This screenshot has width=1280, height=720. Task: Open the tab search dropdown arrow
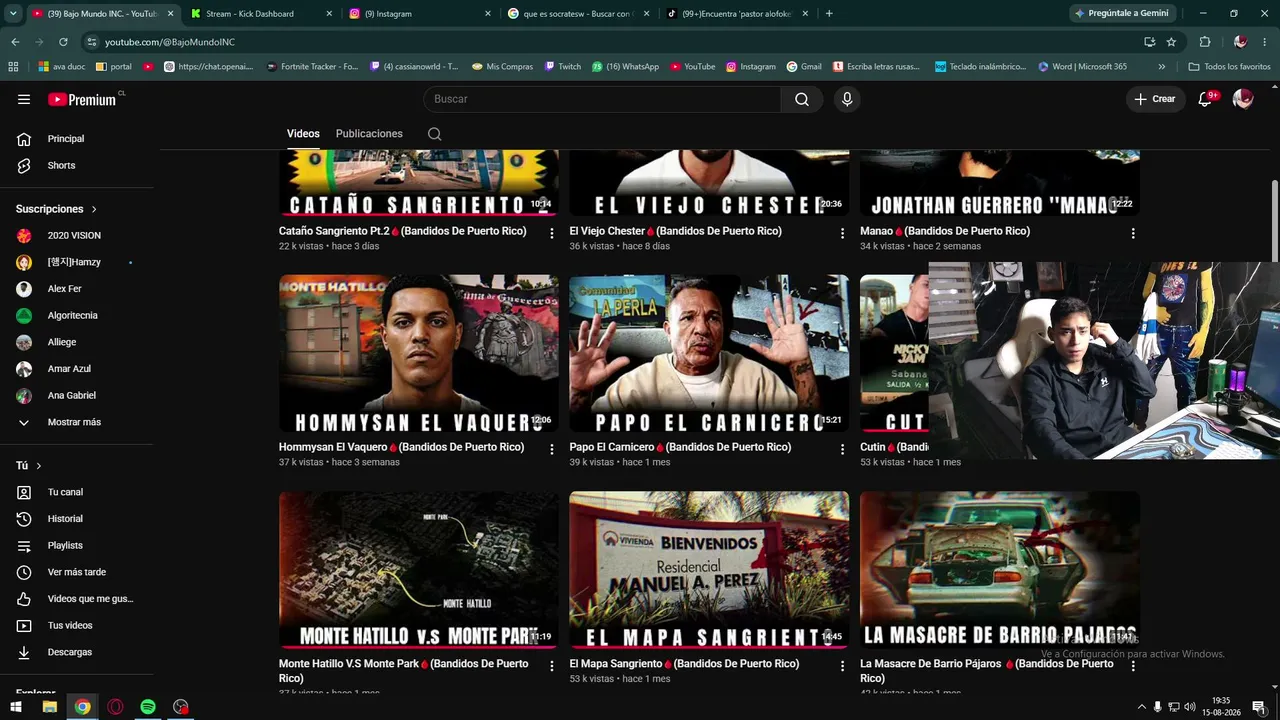13,14
